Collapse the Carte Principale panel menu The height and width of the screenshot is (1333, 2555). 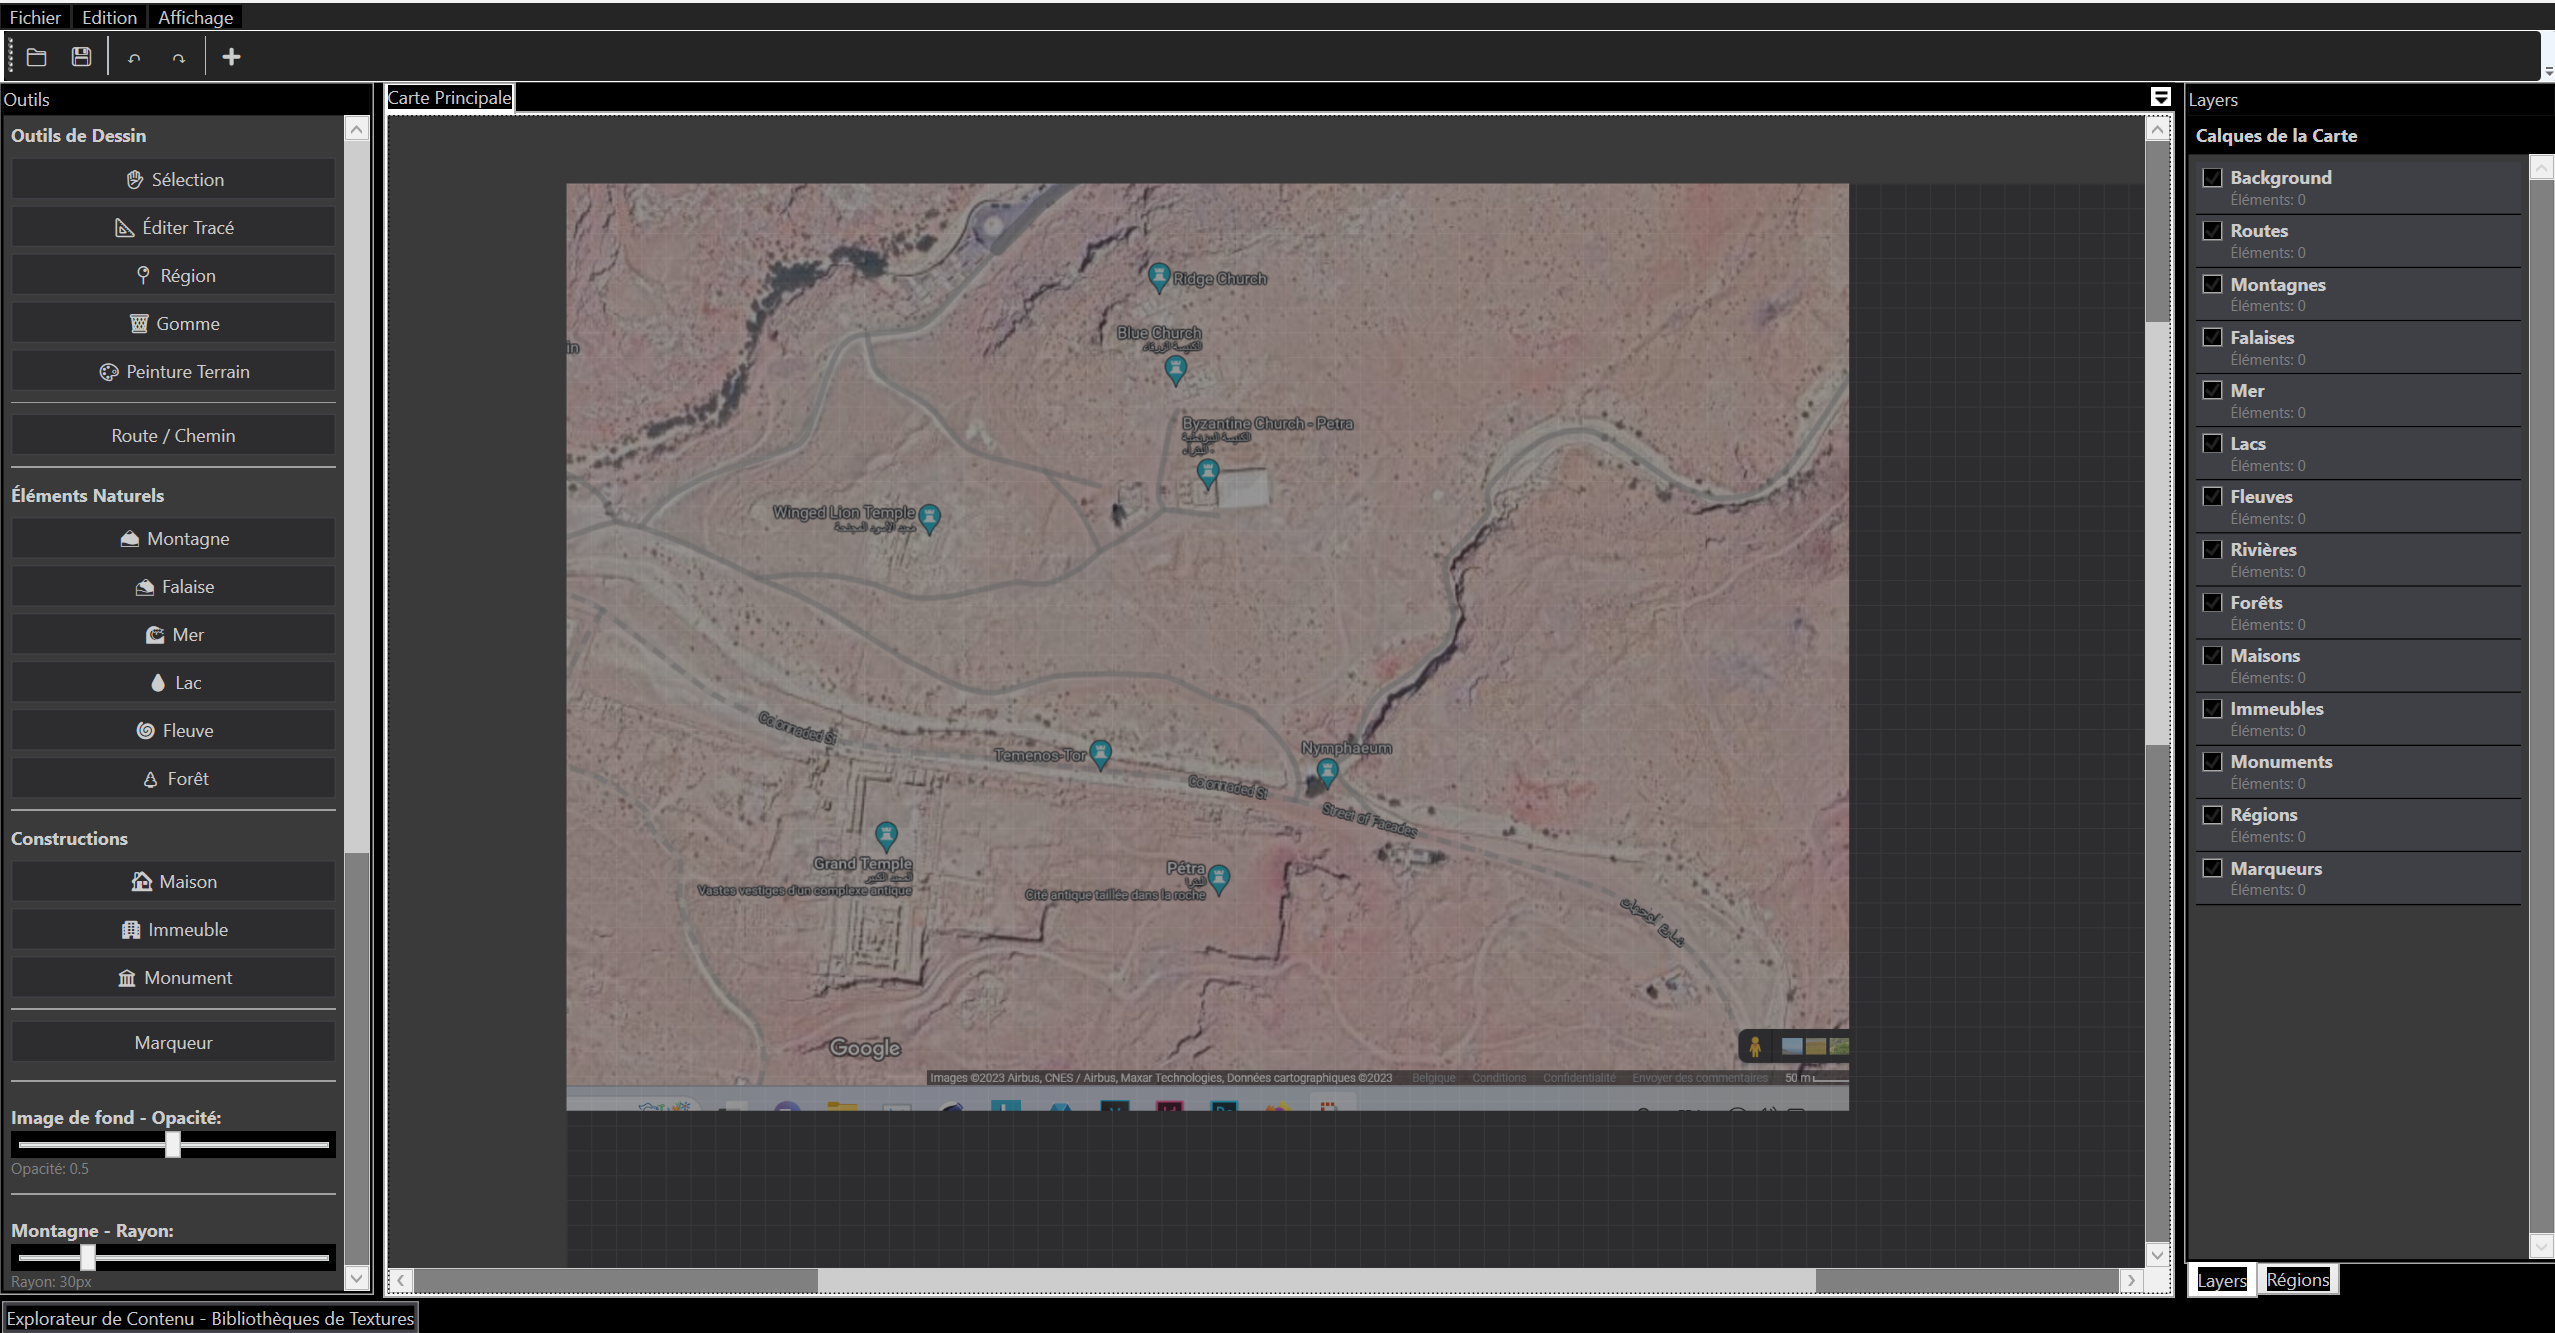coord(2159,96)
